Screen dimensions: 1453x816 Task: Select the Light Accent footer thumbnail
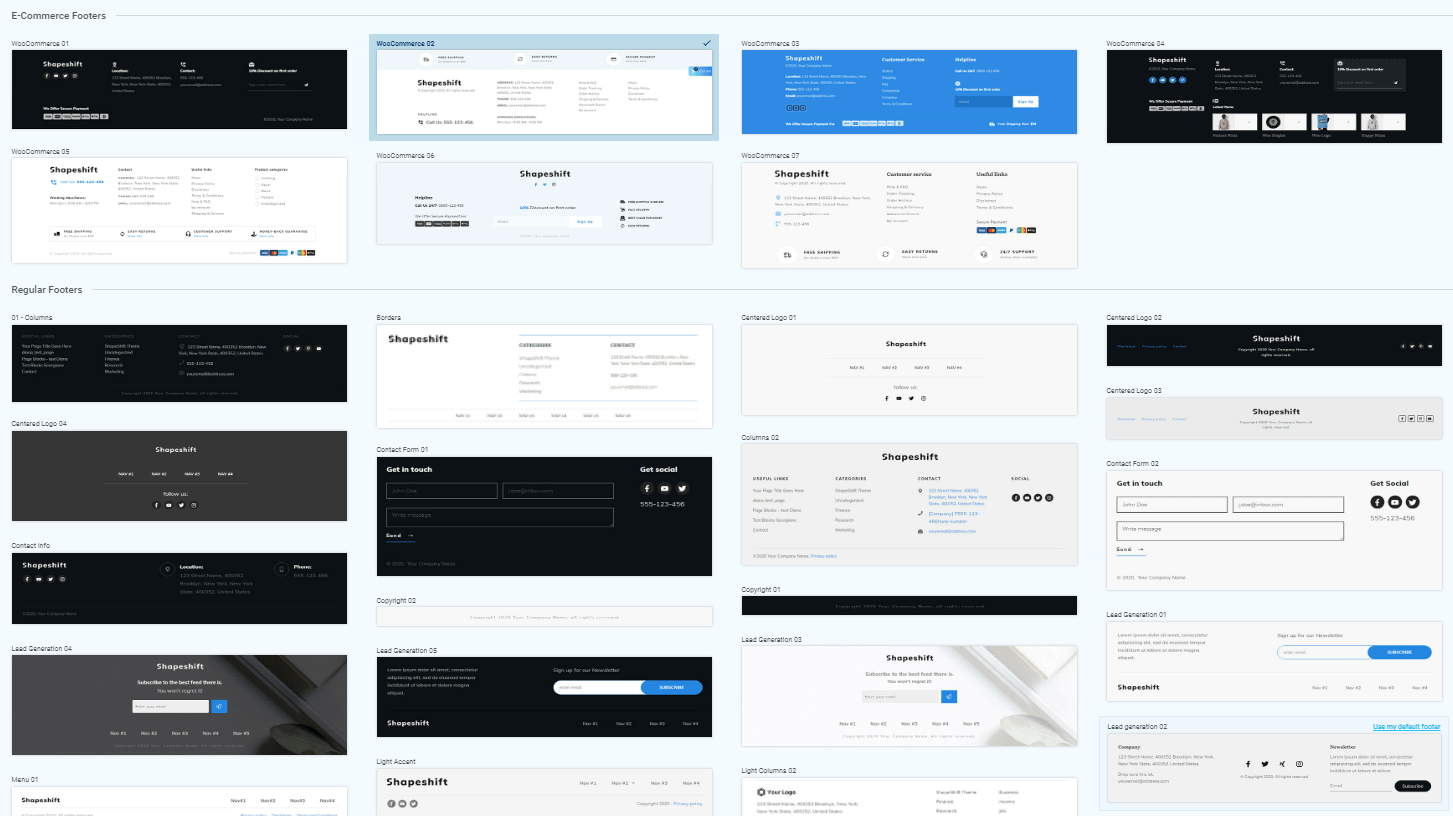(x=544, y=791)
